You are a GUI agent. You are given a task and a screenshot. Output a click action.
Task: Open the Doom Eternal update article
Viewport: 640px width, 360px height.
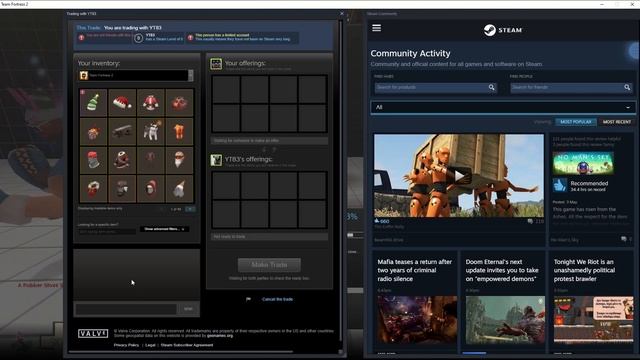[x=502, y=270]
